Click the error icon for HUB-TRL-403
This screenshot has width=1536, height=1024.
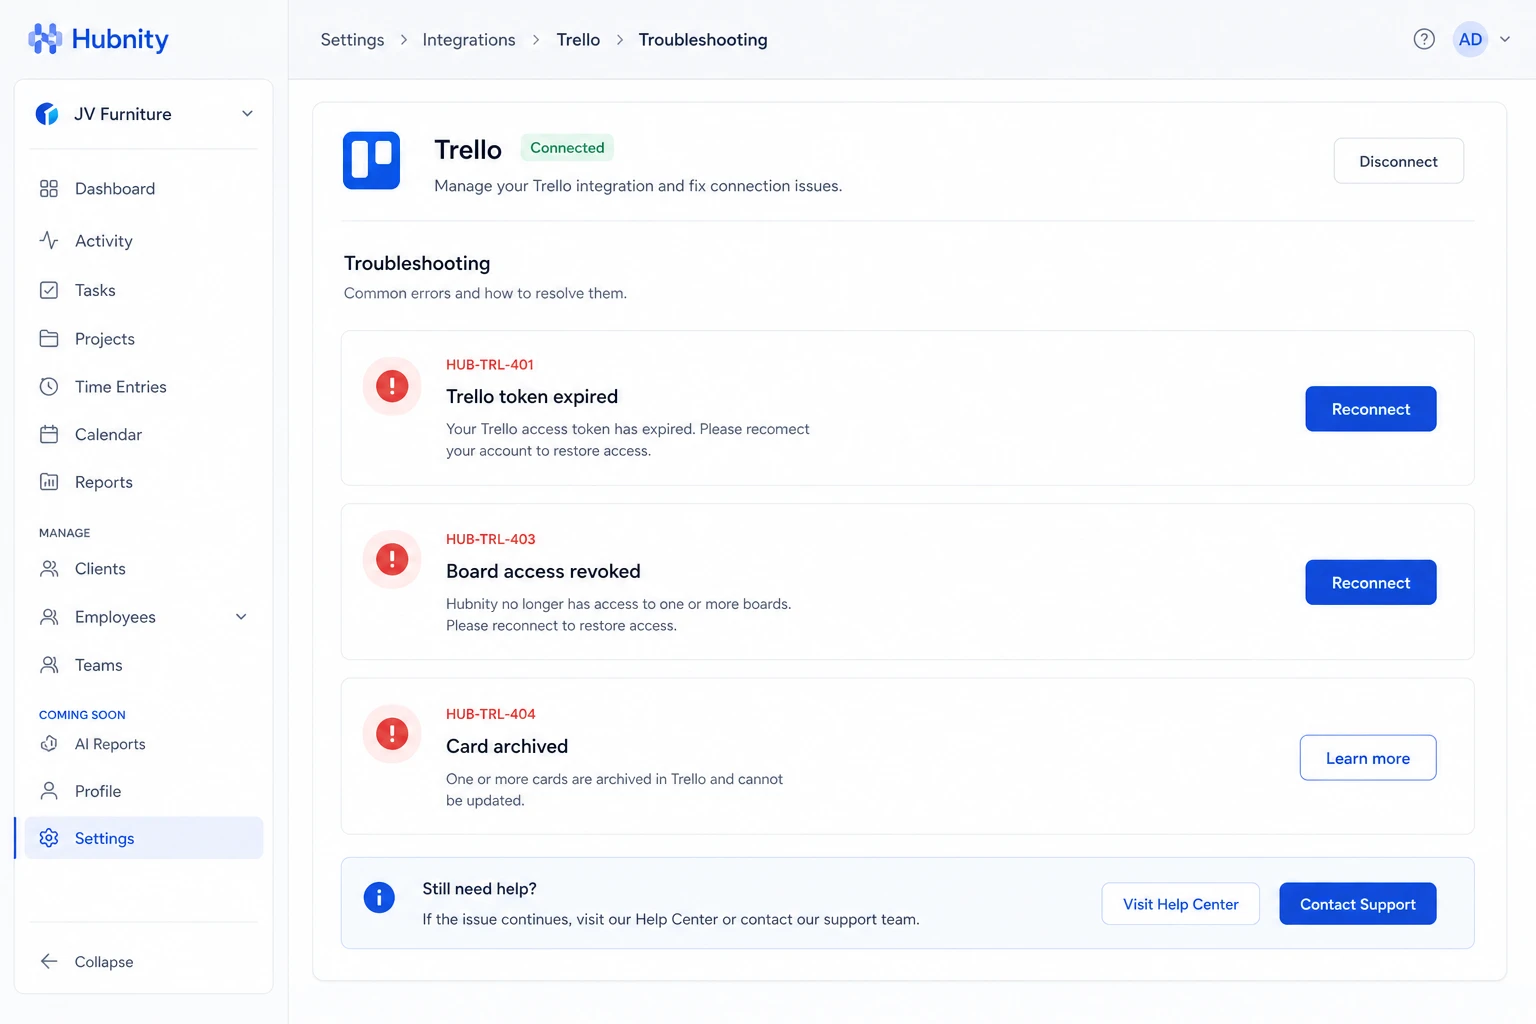392,559
